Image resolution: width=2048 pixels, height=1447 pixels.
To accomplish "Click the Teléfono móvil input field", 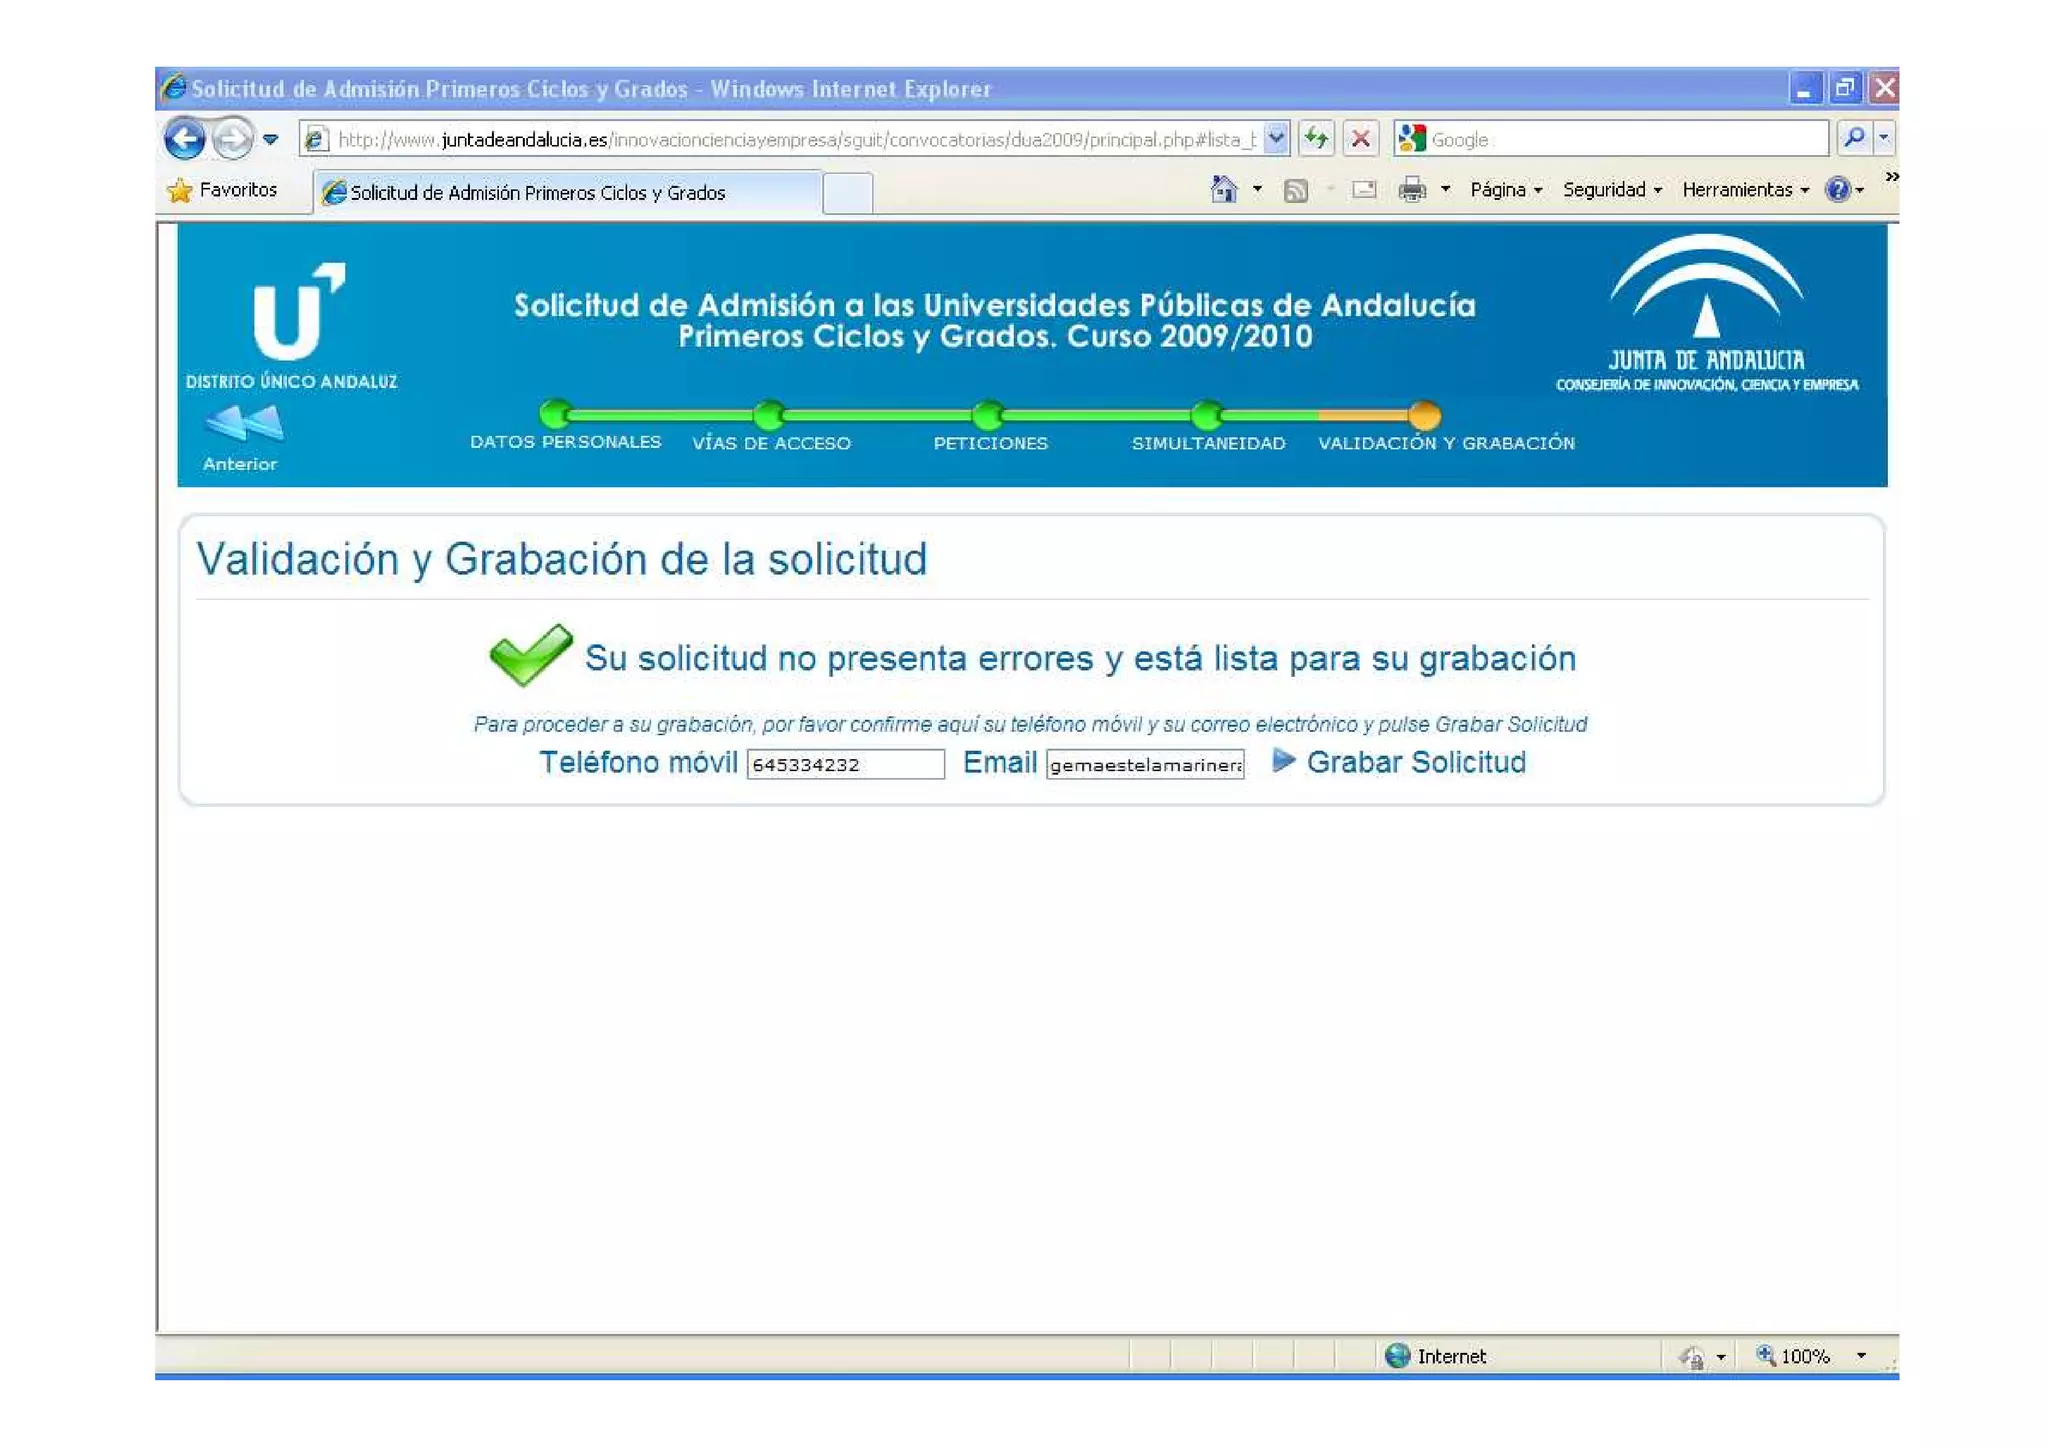I will pos(844,764).
